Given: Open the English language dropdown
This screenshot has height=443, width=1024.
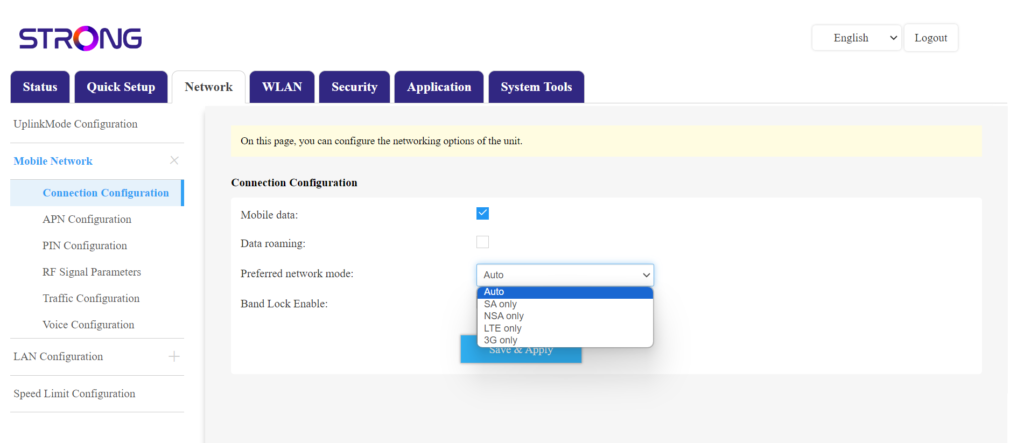Looking at the screenshot, I should pos(857,38).
